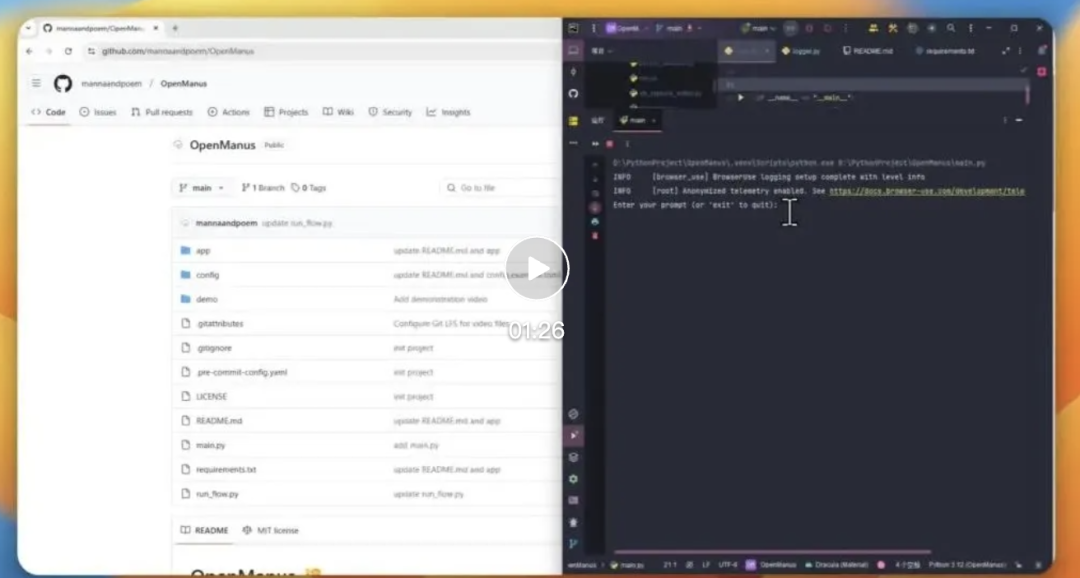The height and width of the screenshot is (578, 1080).
Task: Open the Git branch main dropdown in the IDE
Action: [678, 28]
